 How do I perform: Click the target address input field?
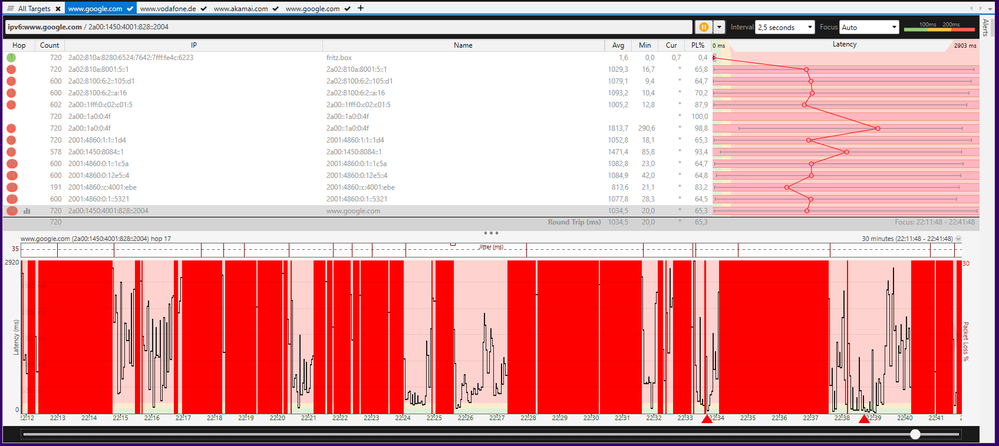350,27
